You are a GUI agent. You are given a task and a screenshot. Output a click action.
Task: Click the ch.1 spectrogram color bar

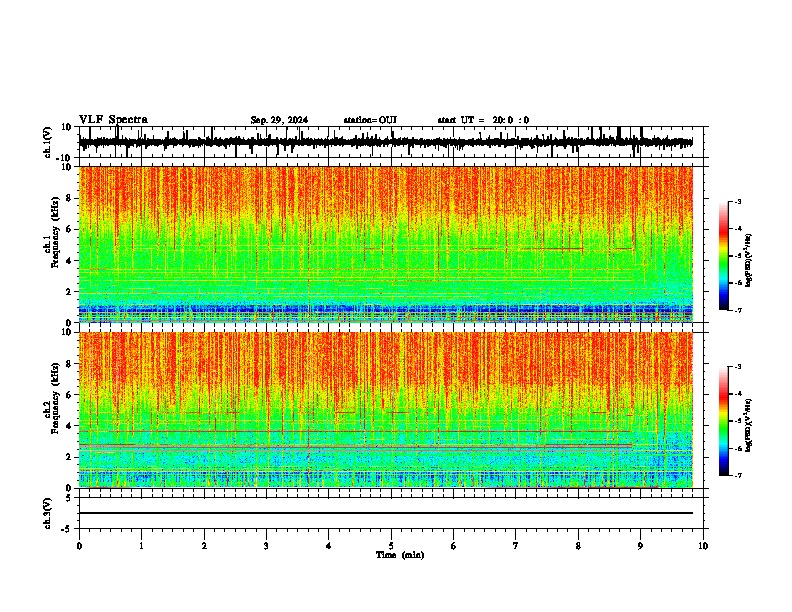tap(724, 256)
